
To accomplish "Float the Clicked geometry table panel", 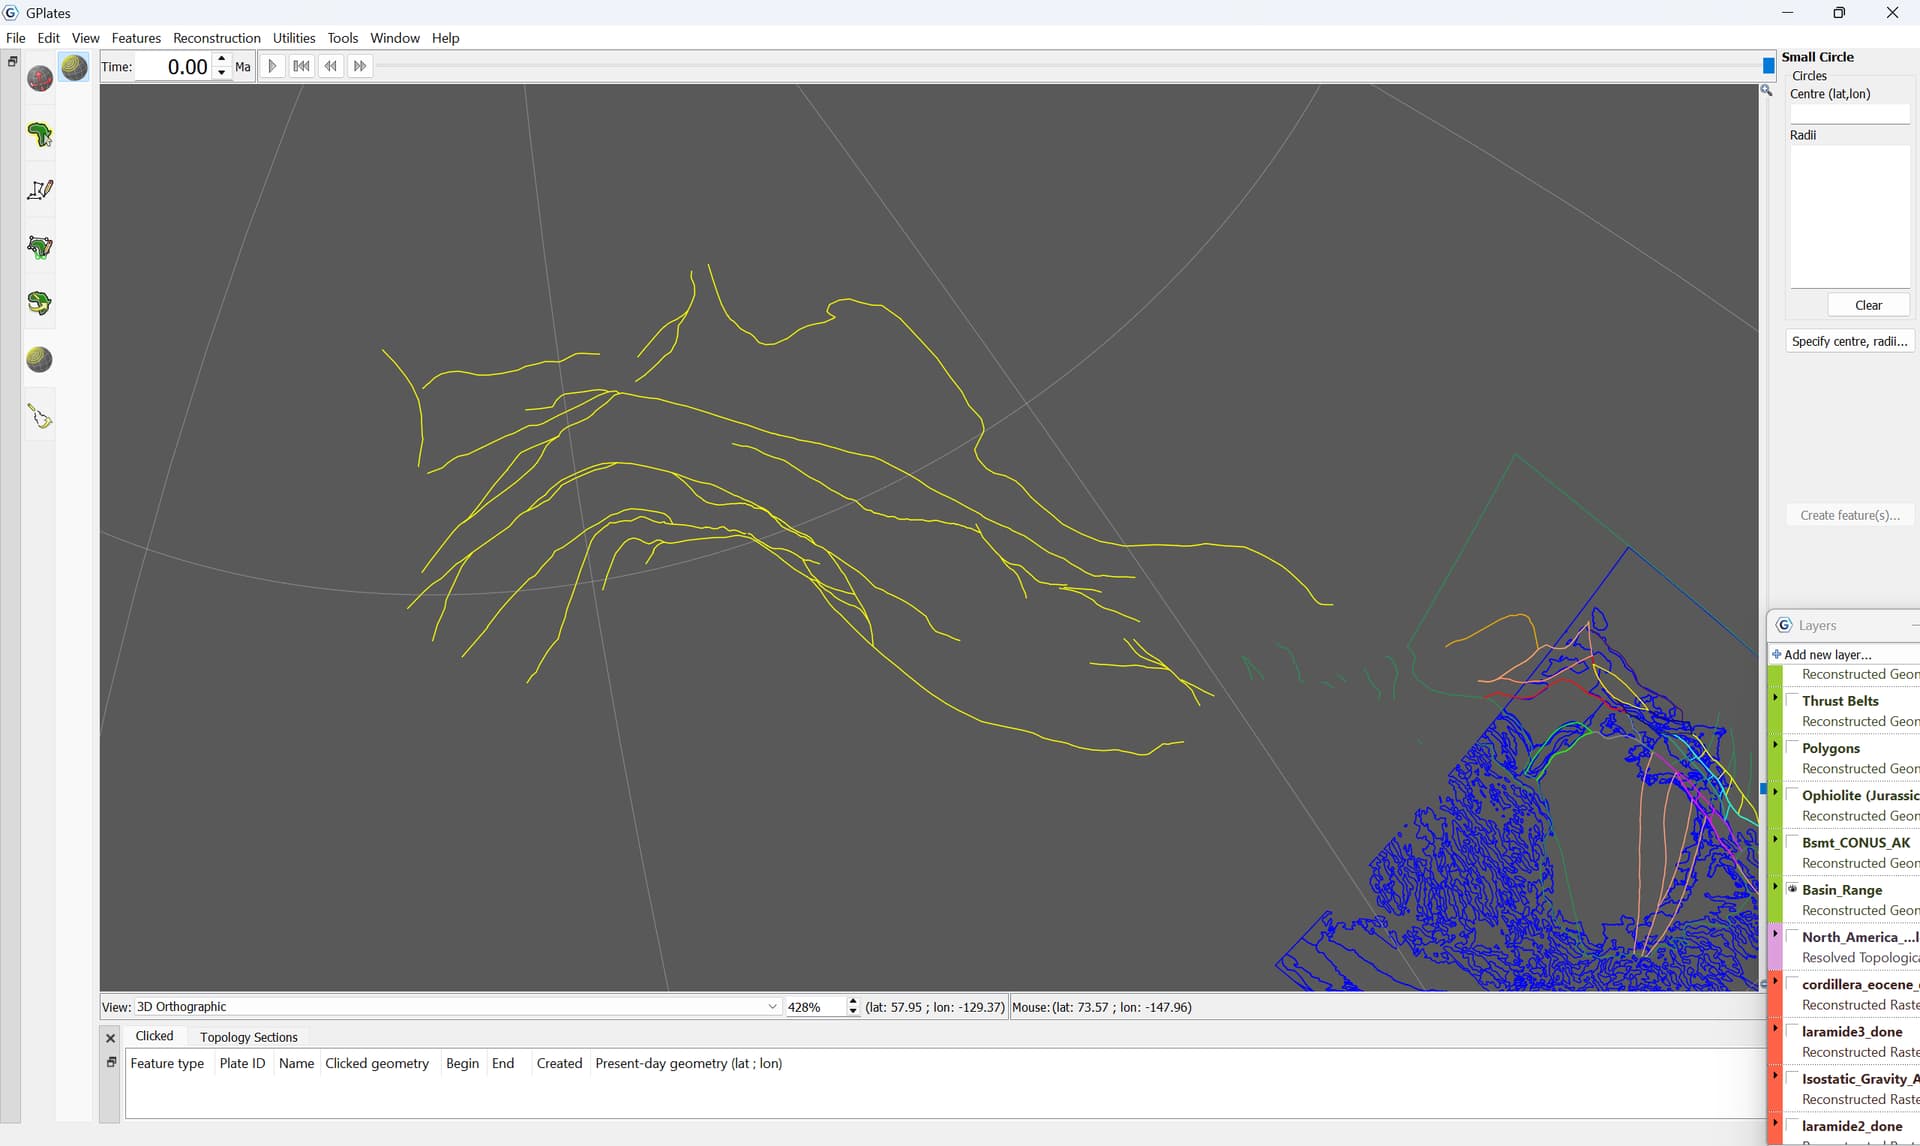I will [111, 1062].
